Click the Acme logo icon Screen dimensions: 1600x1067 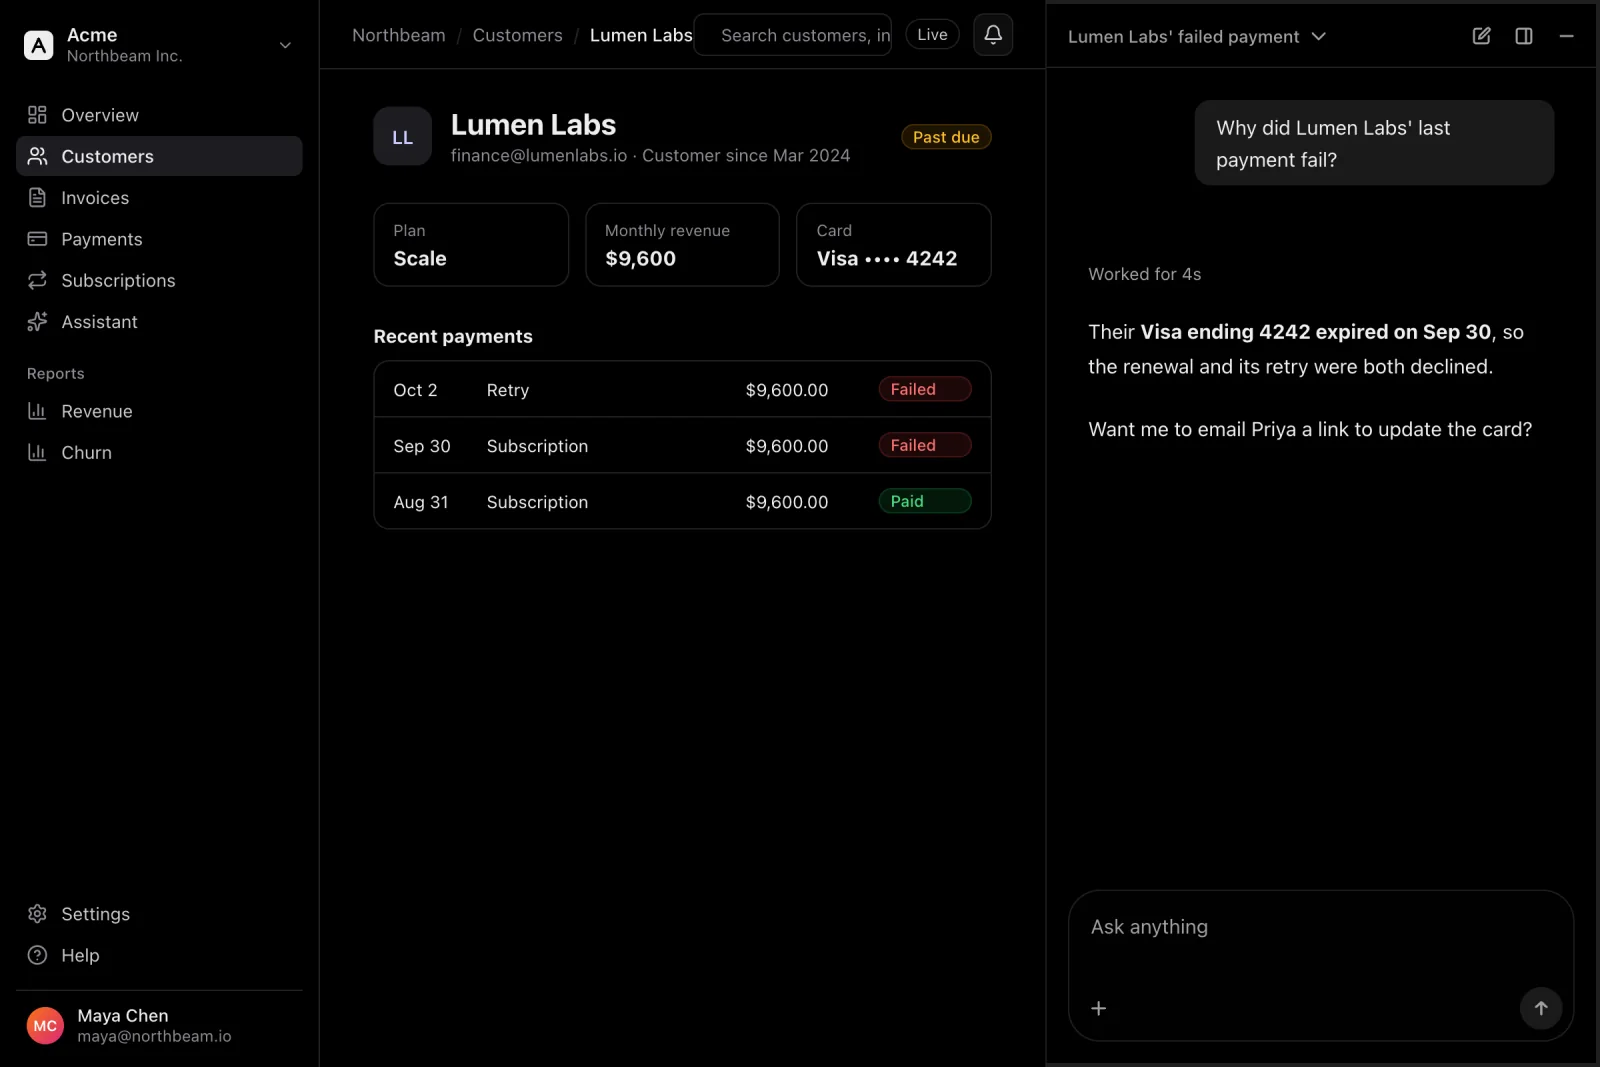(38, 45)
